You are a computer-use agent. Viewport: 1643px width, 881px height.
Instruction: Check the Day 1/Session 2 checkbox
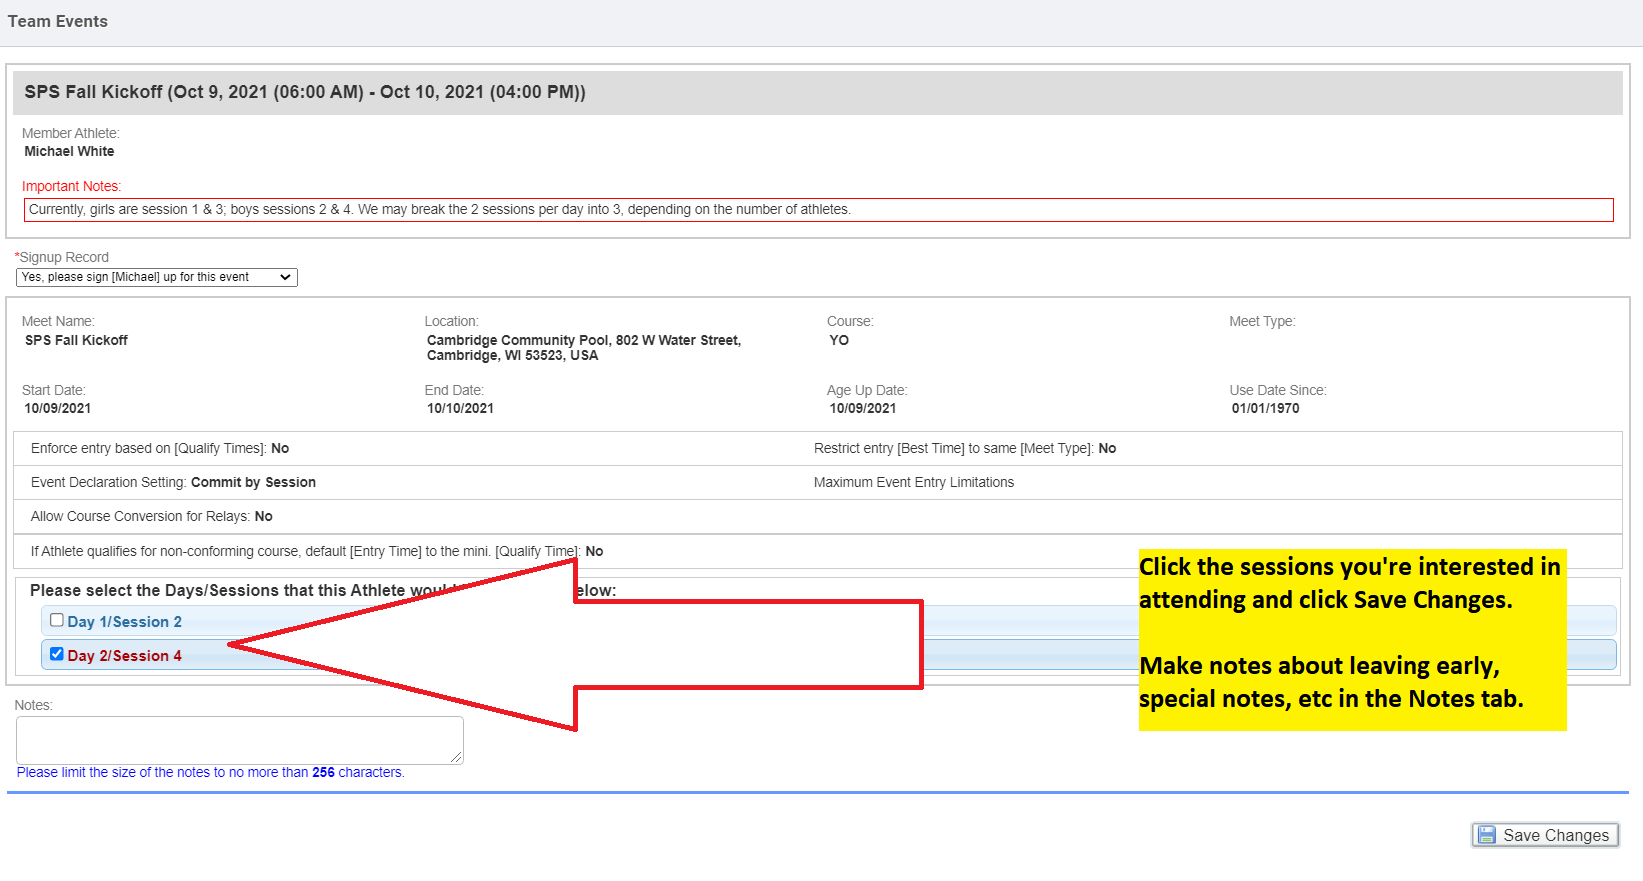[x=57, y=620]
